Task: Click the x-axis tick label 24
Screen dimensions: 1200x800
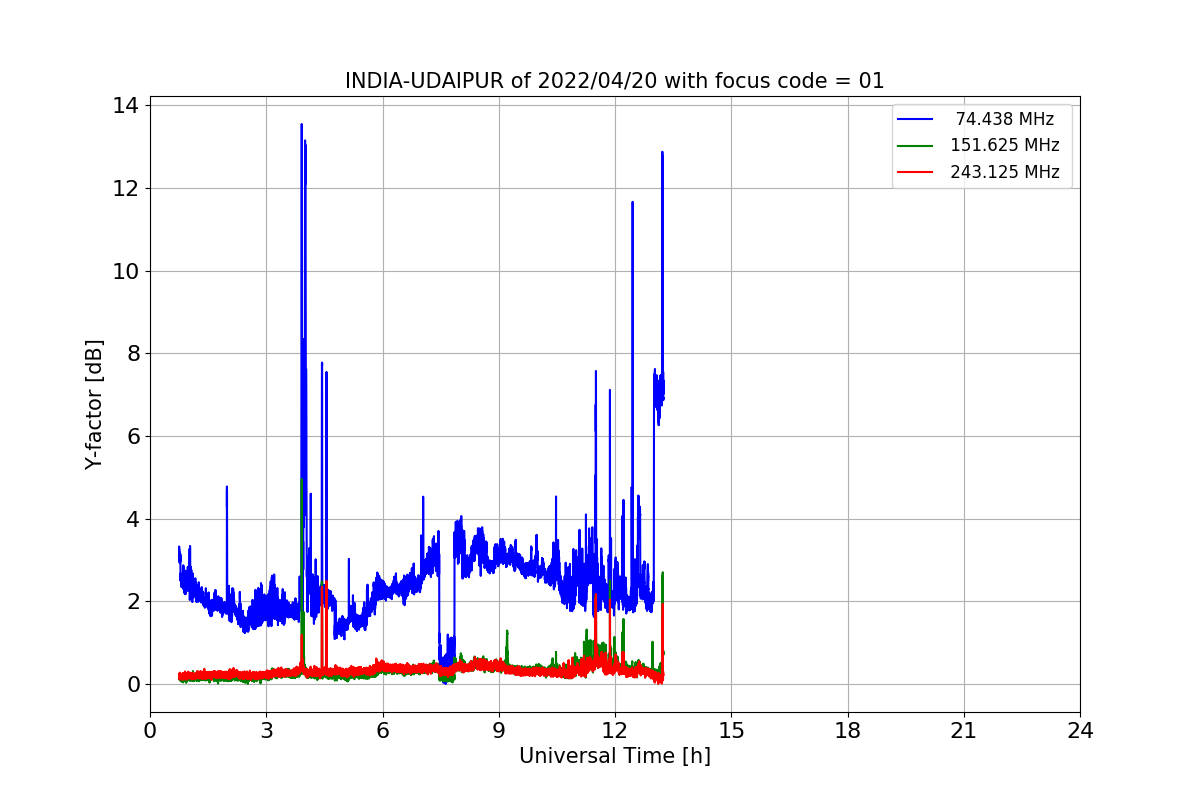Action: [1080, 731]
